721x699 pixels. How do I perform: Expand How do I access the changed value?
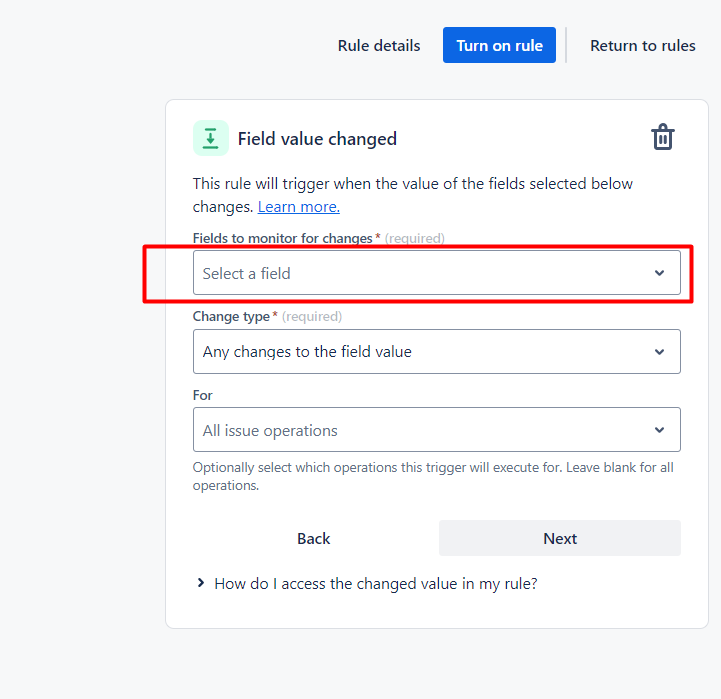pyautogui.click(x=375, y=583)
